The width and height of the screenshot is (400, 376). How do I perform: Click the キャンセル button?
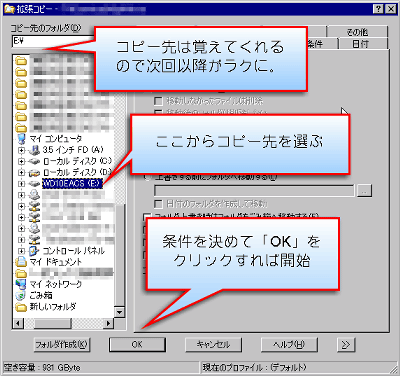[x=213, y=344]
